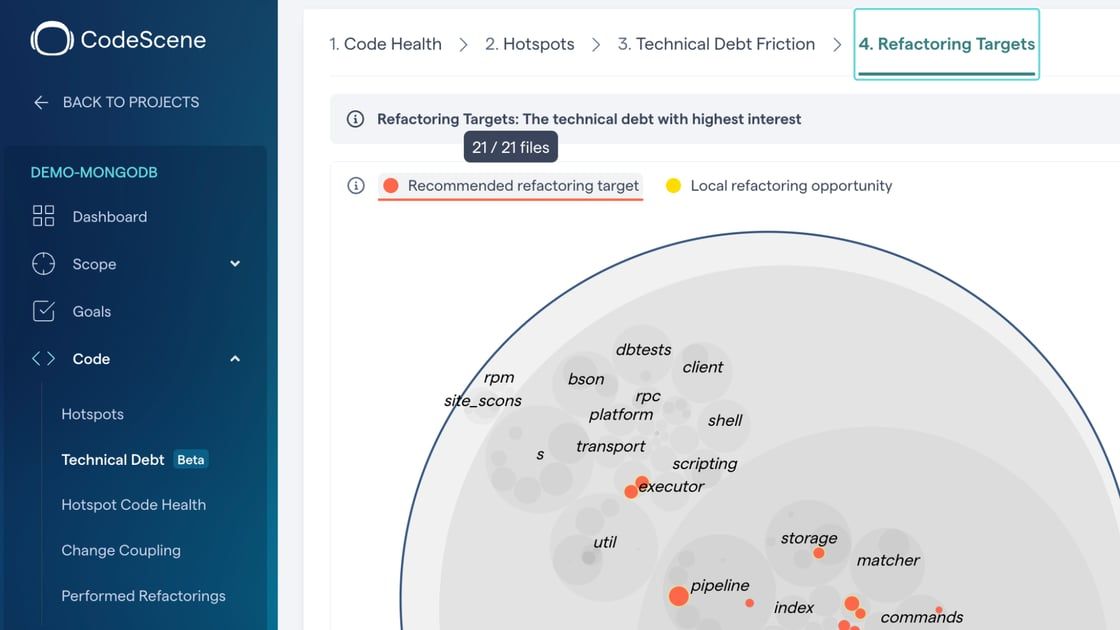
Task: Click the transport folder label
Action: (610, 446)
